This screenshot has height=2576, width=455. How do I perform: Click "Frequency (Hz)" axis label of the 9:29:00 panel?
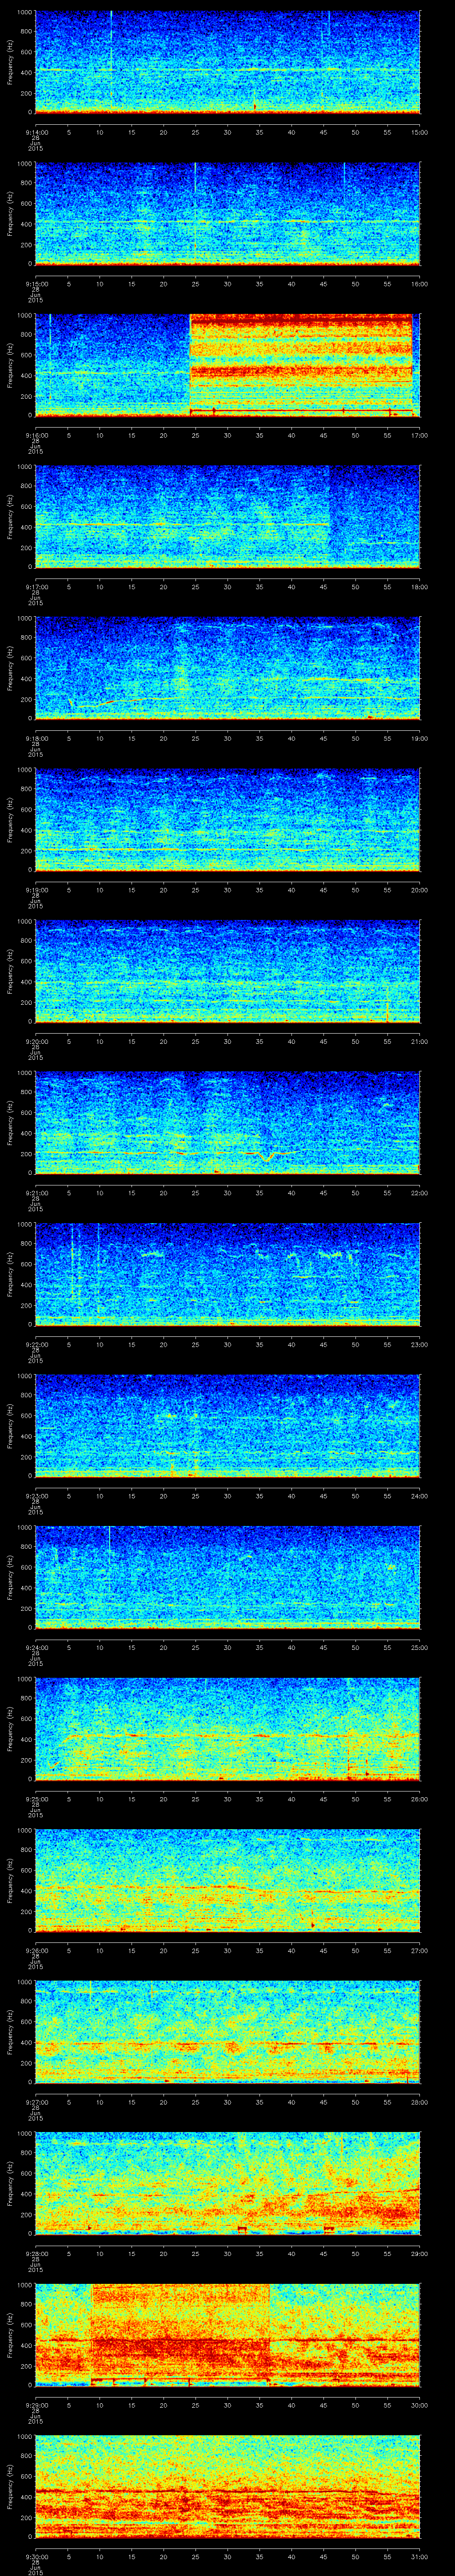tap(10, 2335)
